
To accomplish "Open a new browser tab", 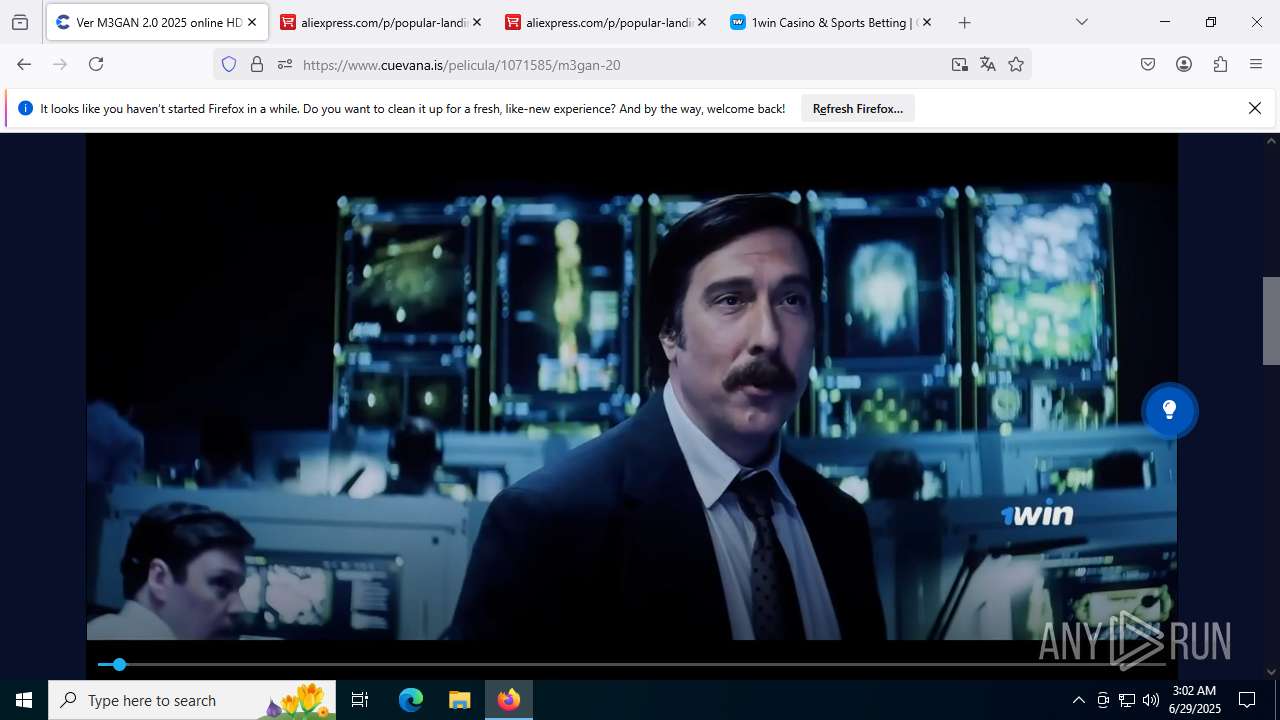I will pyautogui.click(x=964, y=22).
